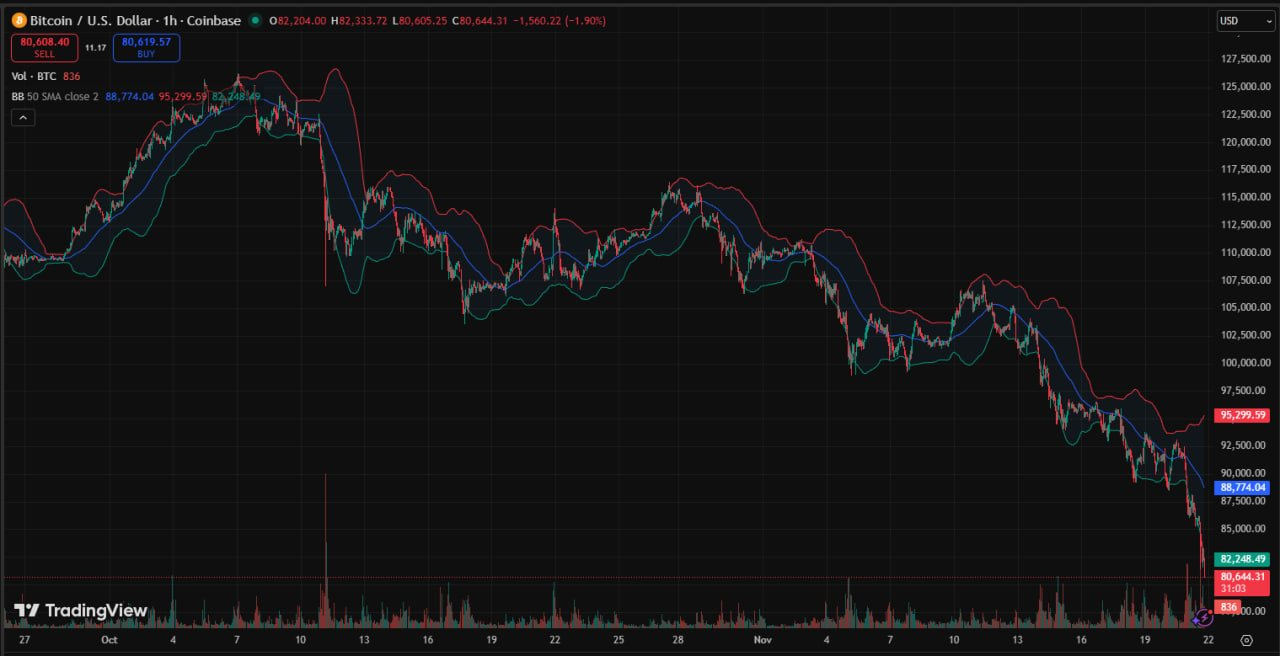Click the green lower band label 82,248.49
The width and height of the screenshot is (1280, 656).
1242,559
